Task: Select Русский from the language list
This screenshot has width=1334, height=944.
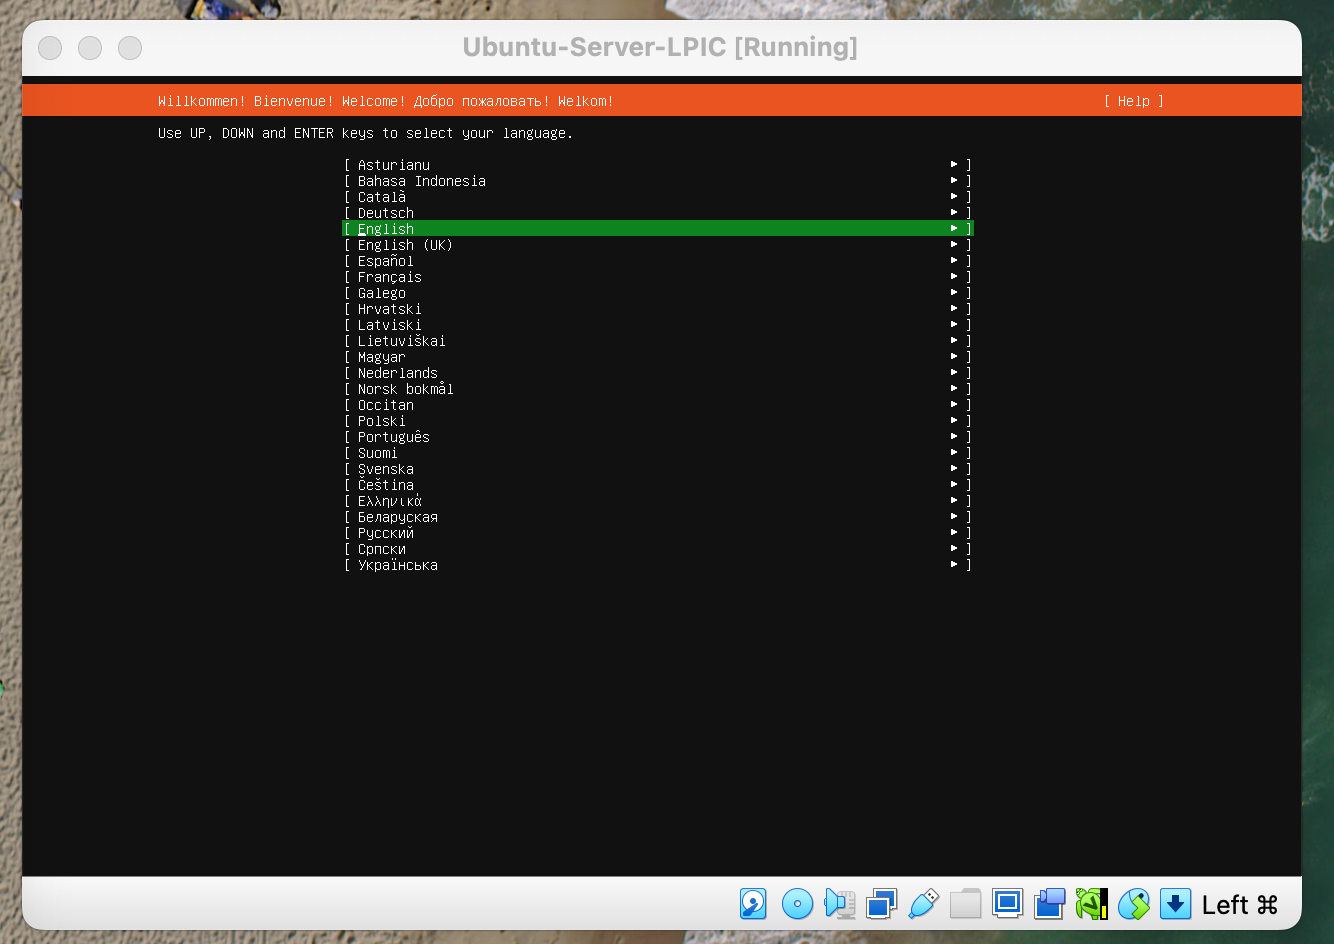Action: pos(657,532)
